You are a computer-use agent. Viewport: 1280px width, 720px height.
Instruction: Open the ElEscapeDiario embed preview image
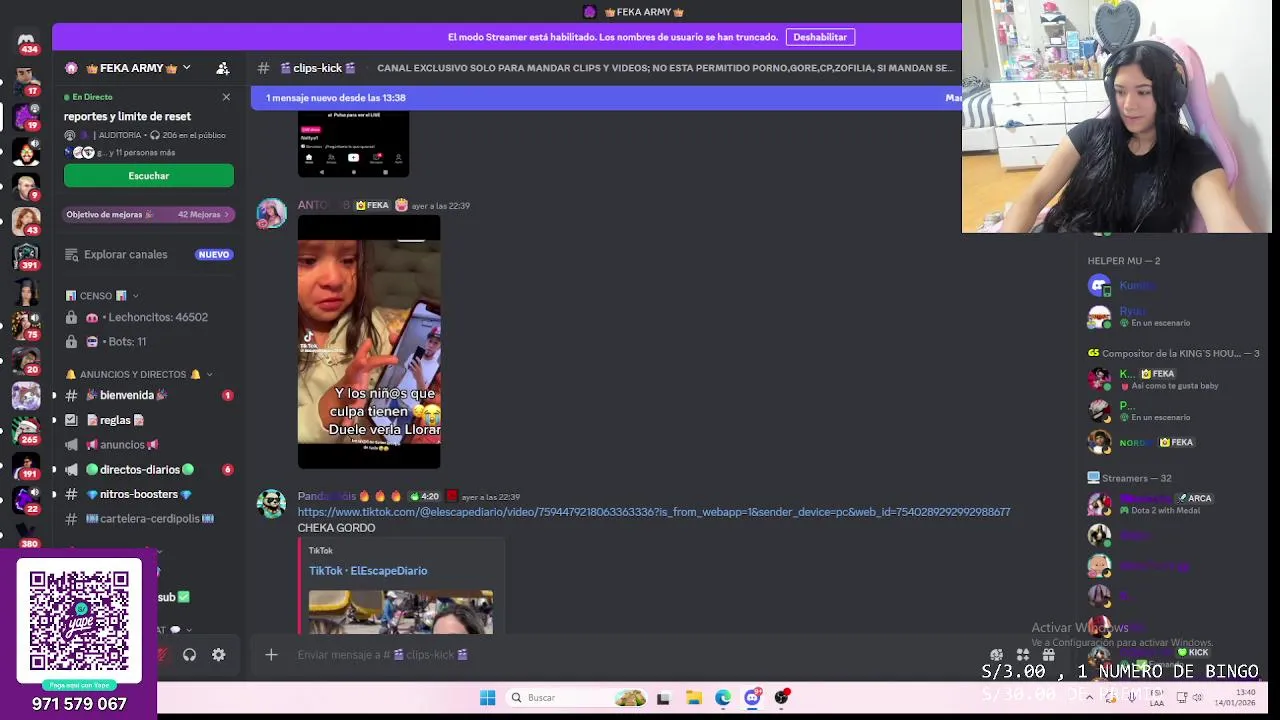401,612
